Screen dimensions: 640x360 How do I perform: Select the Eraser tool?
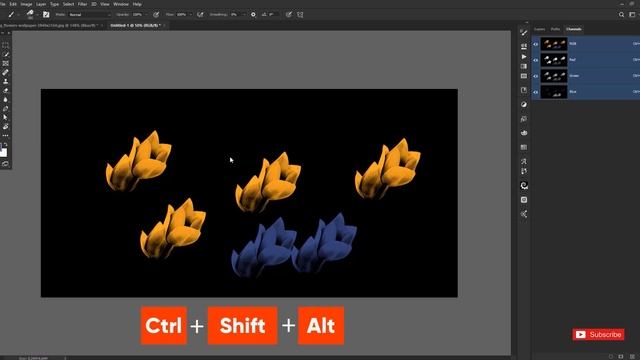[5, 90]
